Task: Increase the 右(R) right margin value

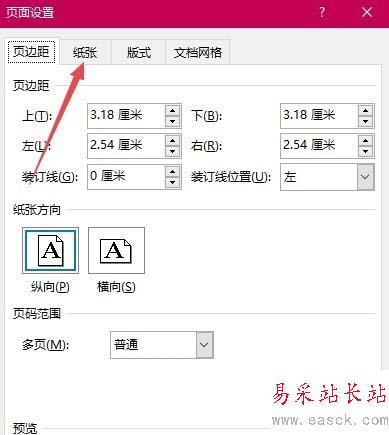Action: pyautogui.click(x=366, y=140)
